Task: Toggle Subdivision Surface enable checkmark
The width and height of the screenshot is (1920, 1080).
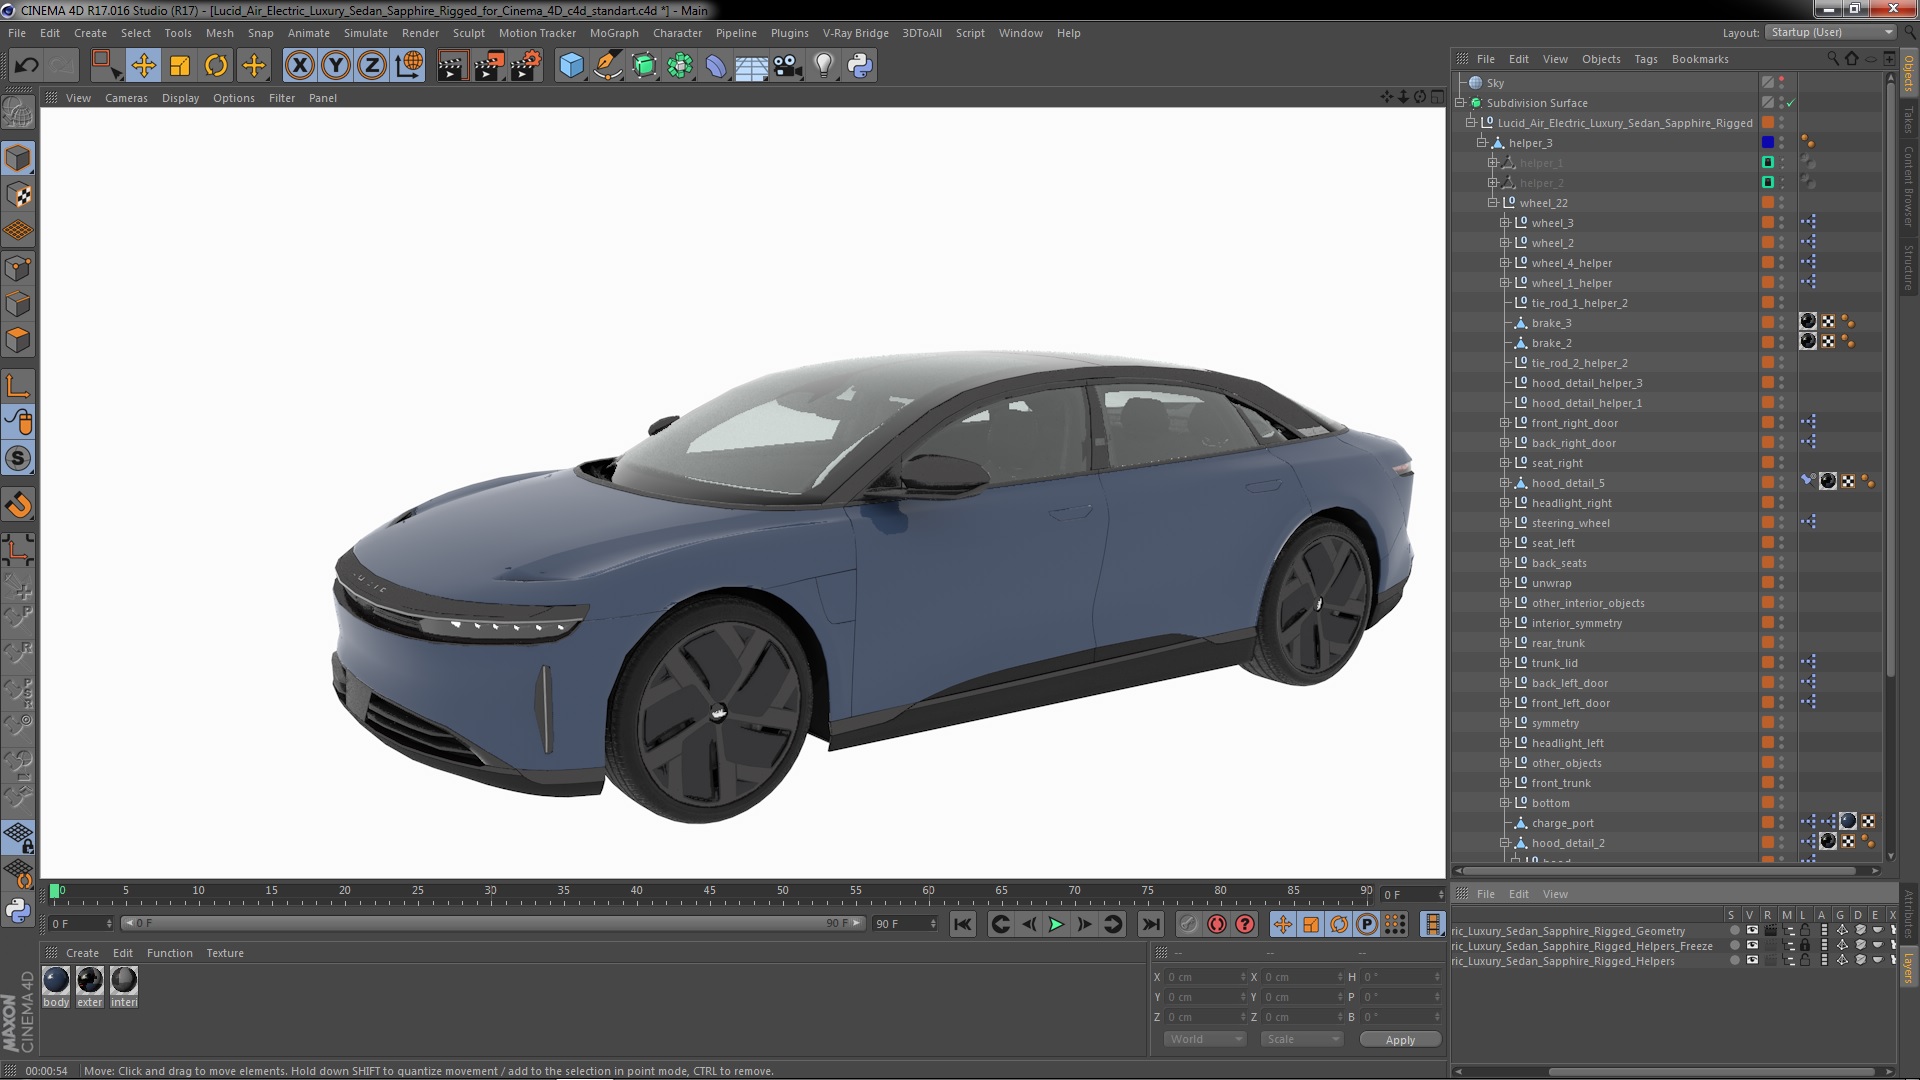Action: tap(1791, 103)
